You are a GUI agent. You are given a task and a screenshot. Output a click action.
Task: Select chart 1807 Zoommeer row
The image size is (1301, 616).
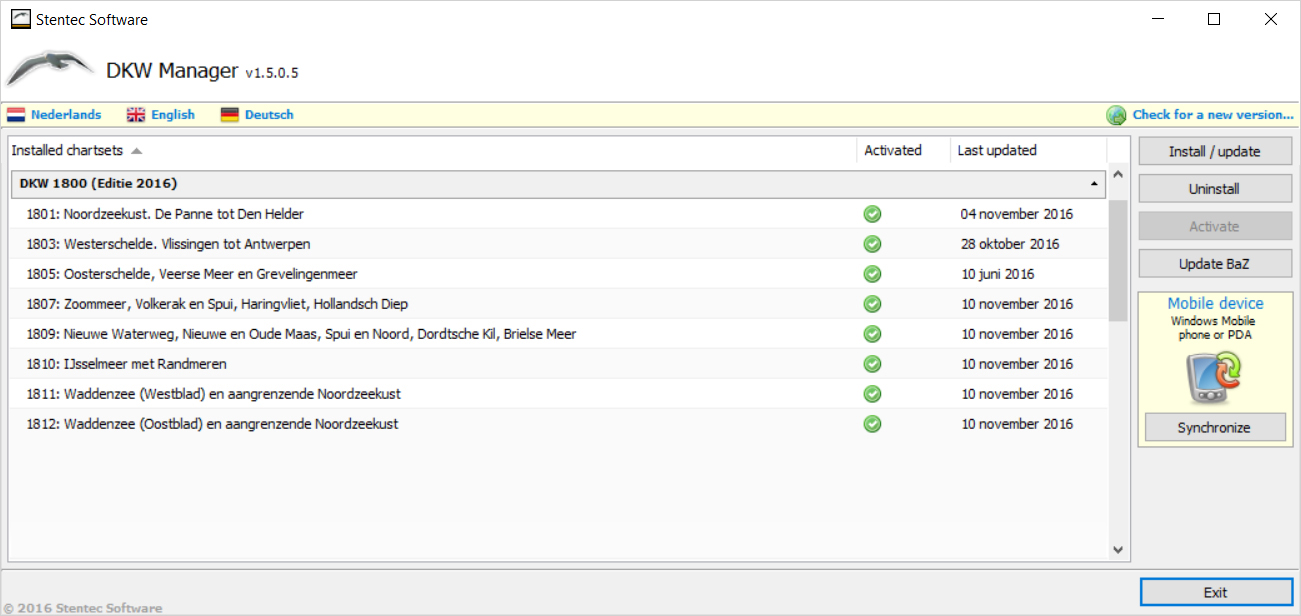(x=558, y=304)
